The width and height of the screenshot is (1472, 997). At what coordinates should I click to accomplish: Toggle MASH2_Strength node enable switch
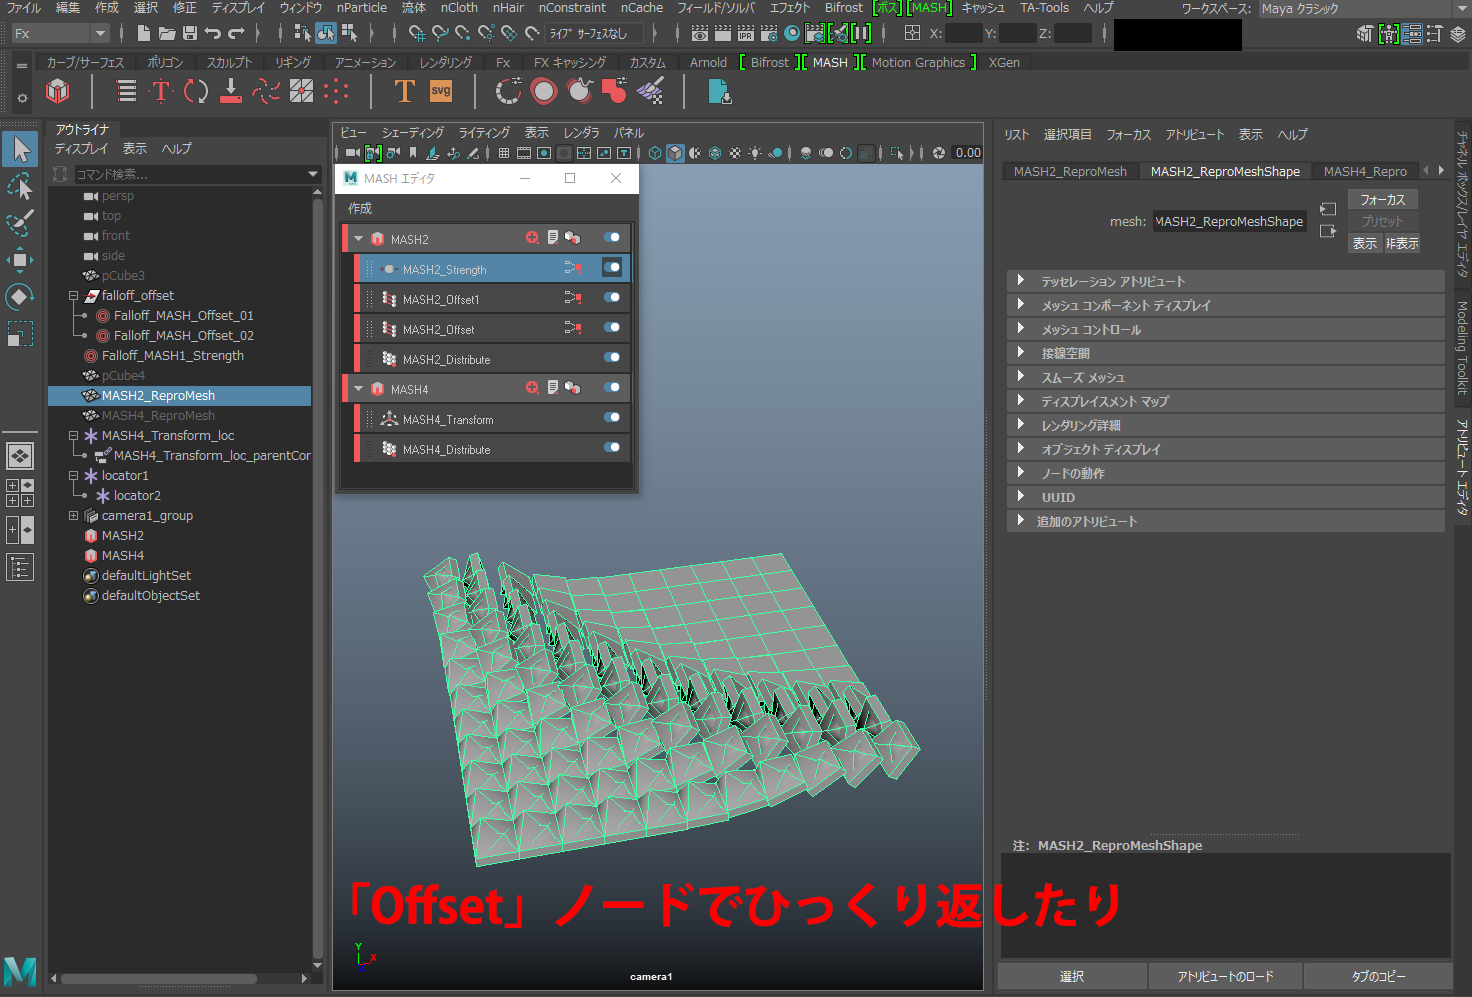(612, 268)
